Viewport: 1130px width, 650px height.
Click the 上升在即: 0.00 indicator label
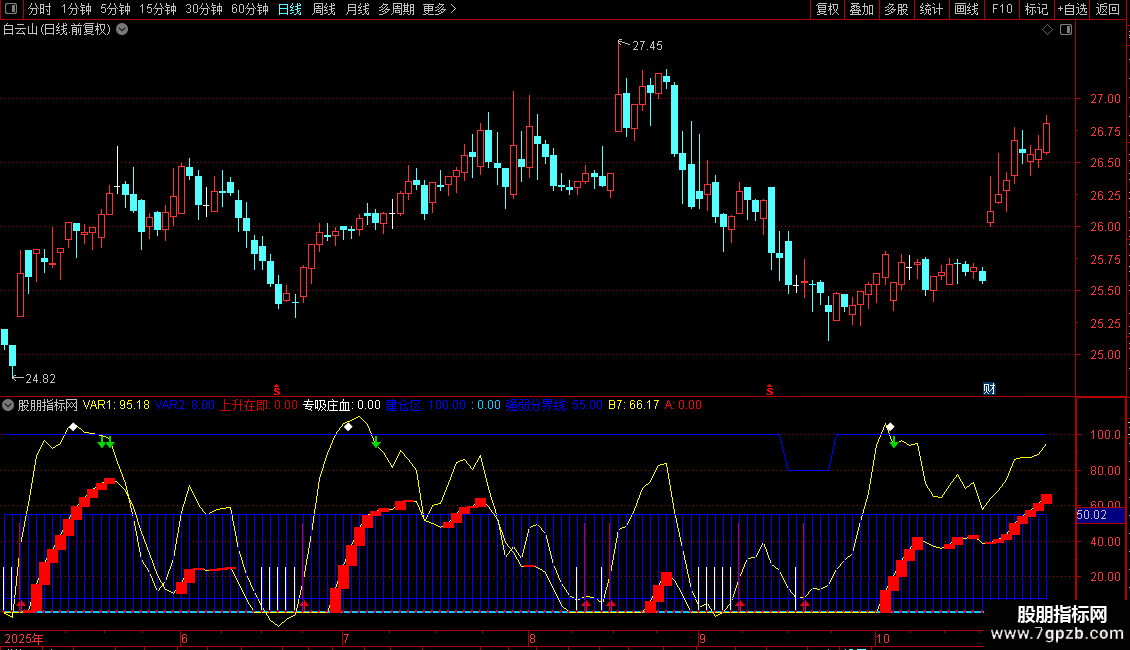click(258, 405)
